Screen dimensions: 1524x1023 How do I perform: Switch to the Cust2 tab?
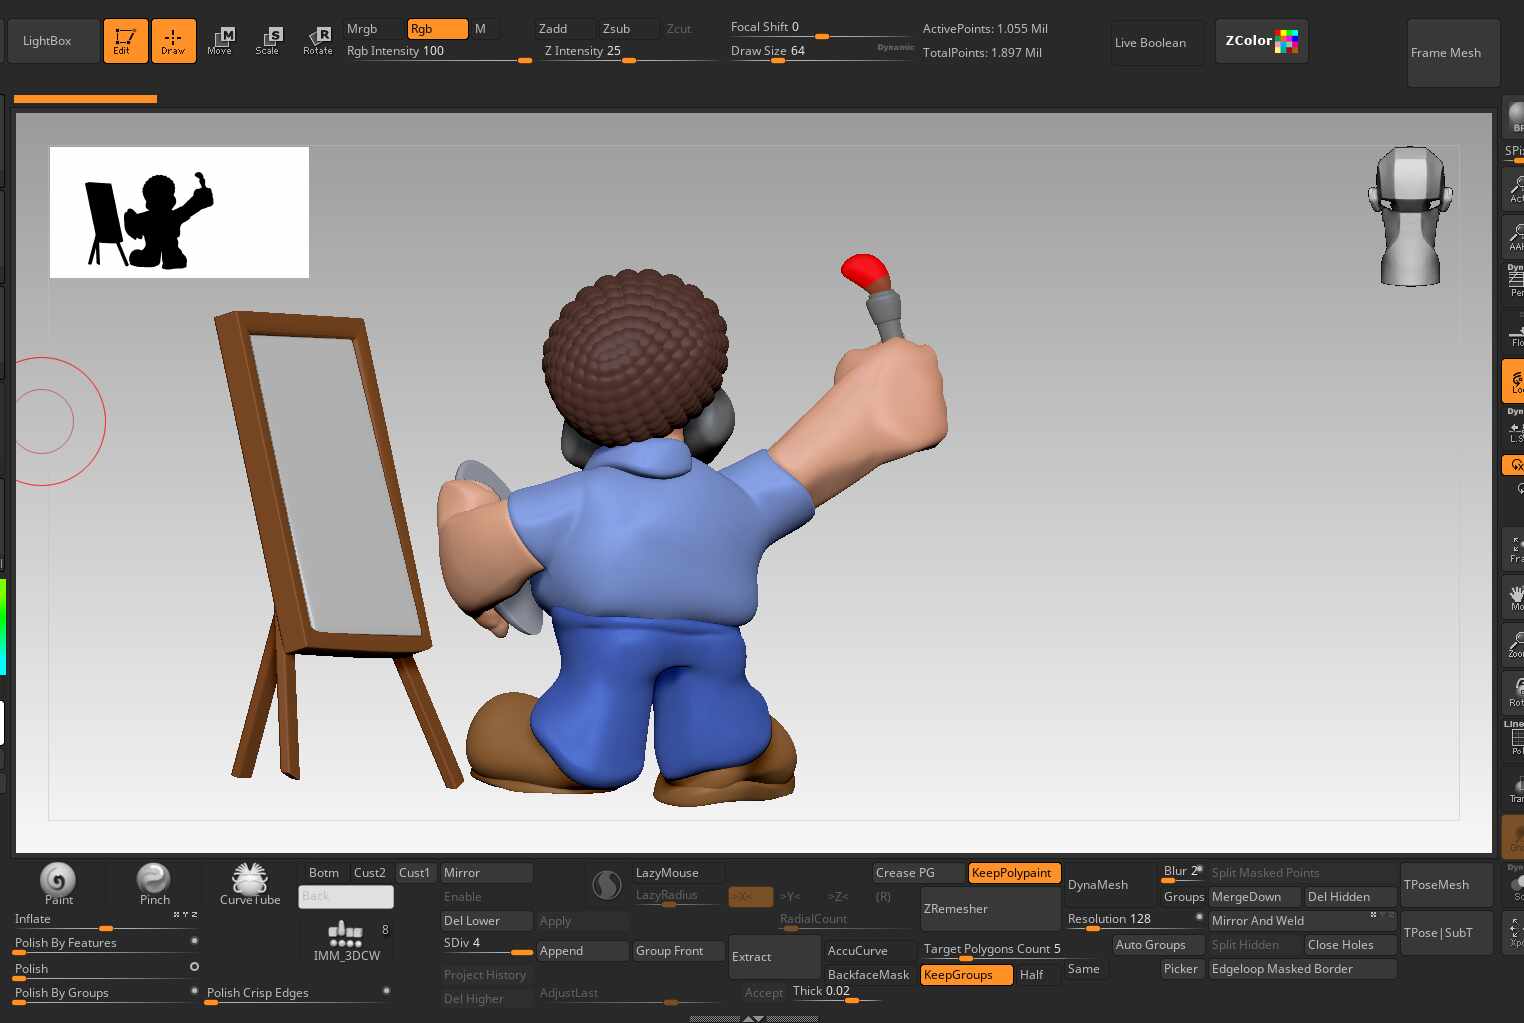[369, 873]
